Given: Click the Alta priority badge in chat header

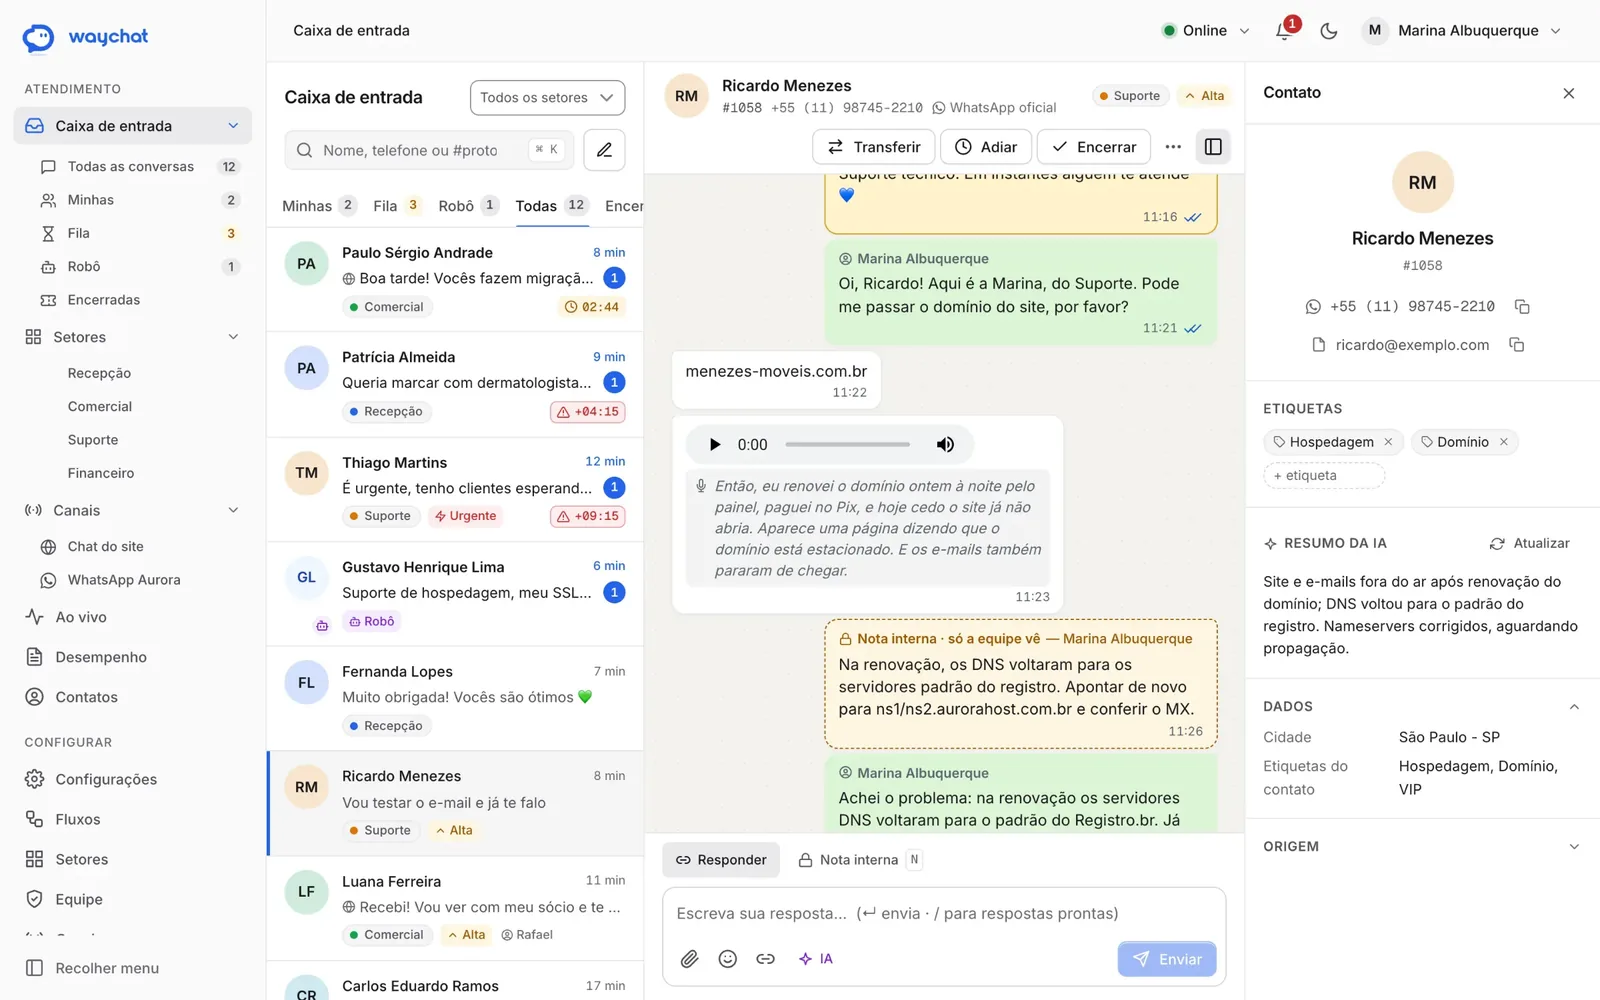Looking at the screenshot, I should pyautogui.click(x=1205, y=96).
